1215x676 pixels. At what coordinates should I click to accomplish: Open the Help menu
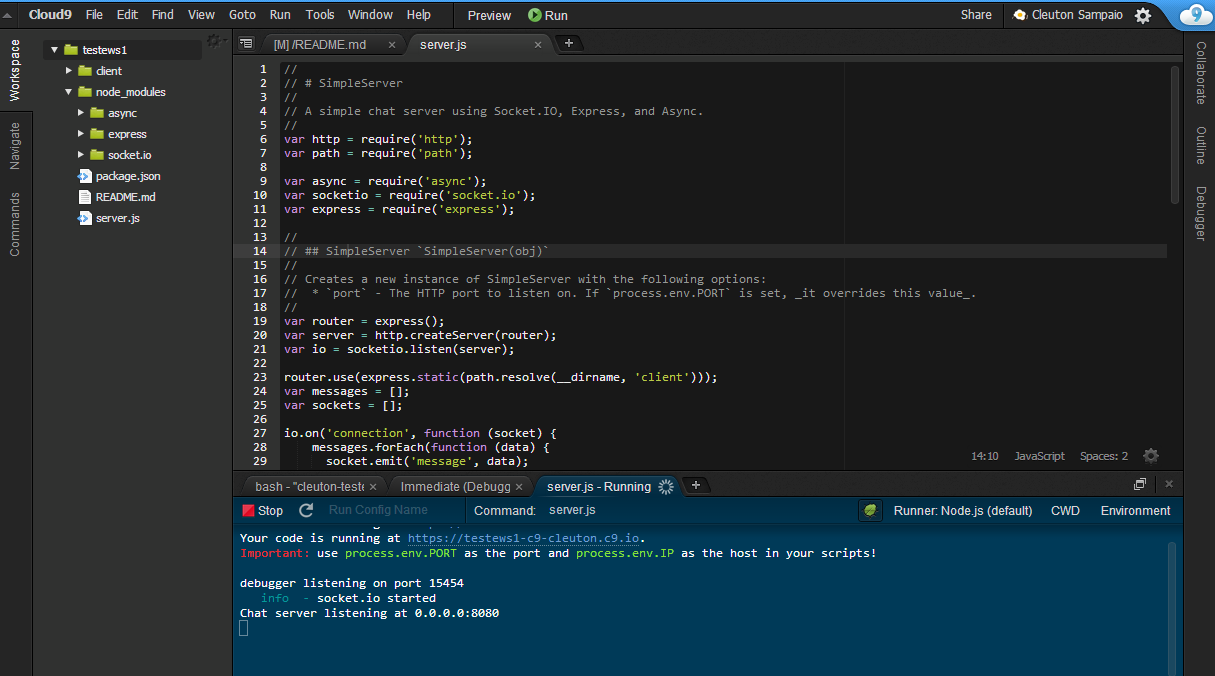pos(419,15)
